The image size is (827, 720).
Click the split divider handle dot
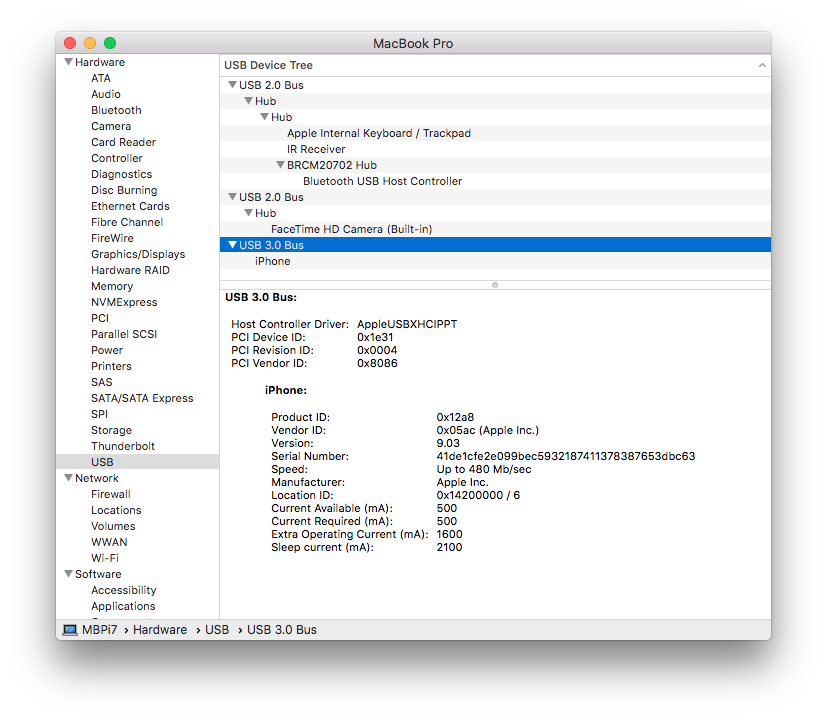[495, 285]
